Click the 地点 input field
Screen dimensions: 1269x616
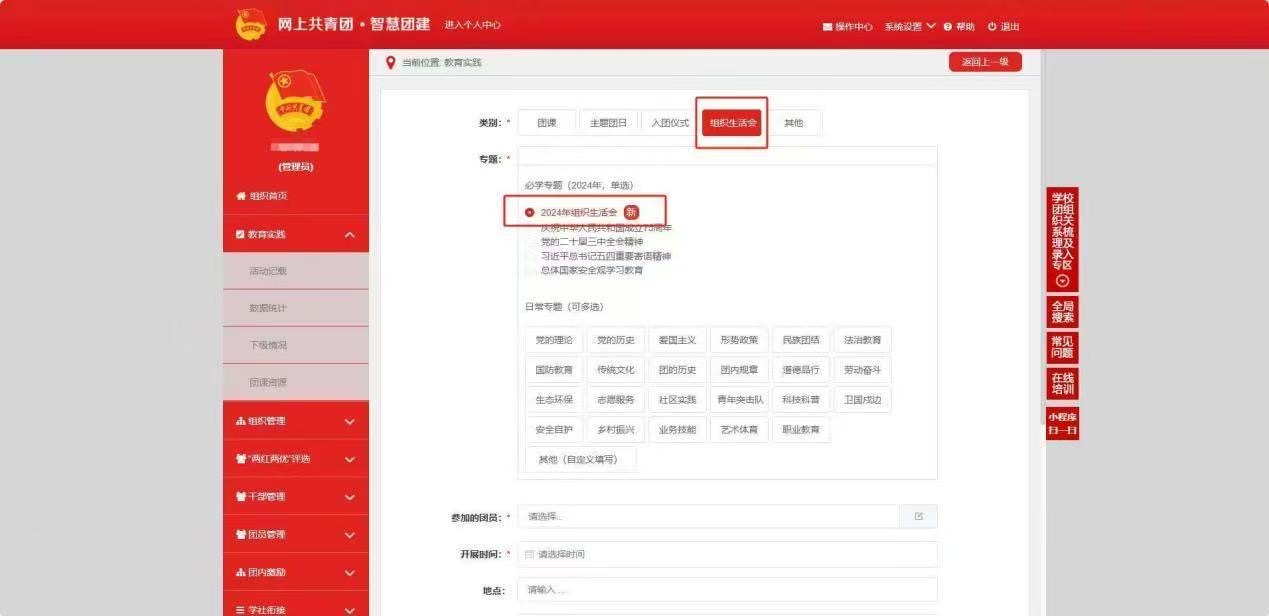(x=727, y=590)
